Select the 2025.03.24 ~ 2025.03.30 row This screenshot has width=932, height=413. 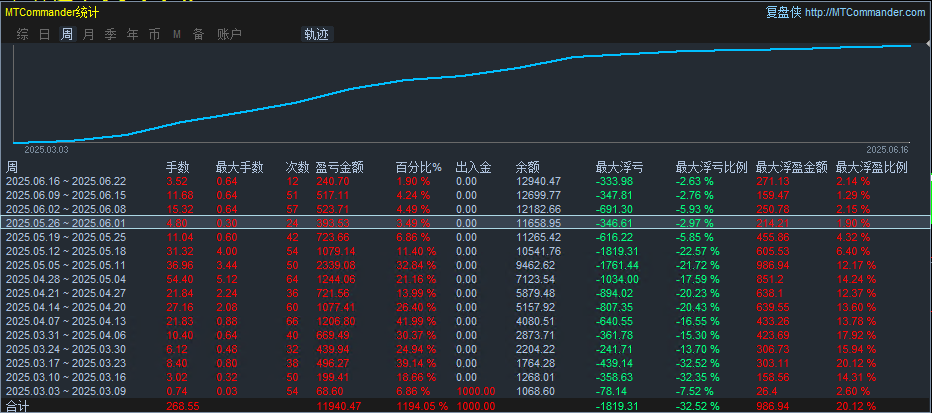pyautogui.click(x=465, y=349)
